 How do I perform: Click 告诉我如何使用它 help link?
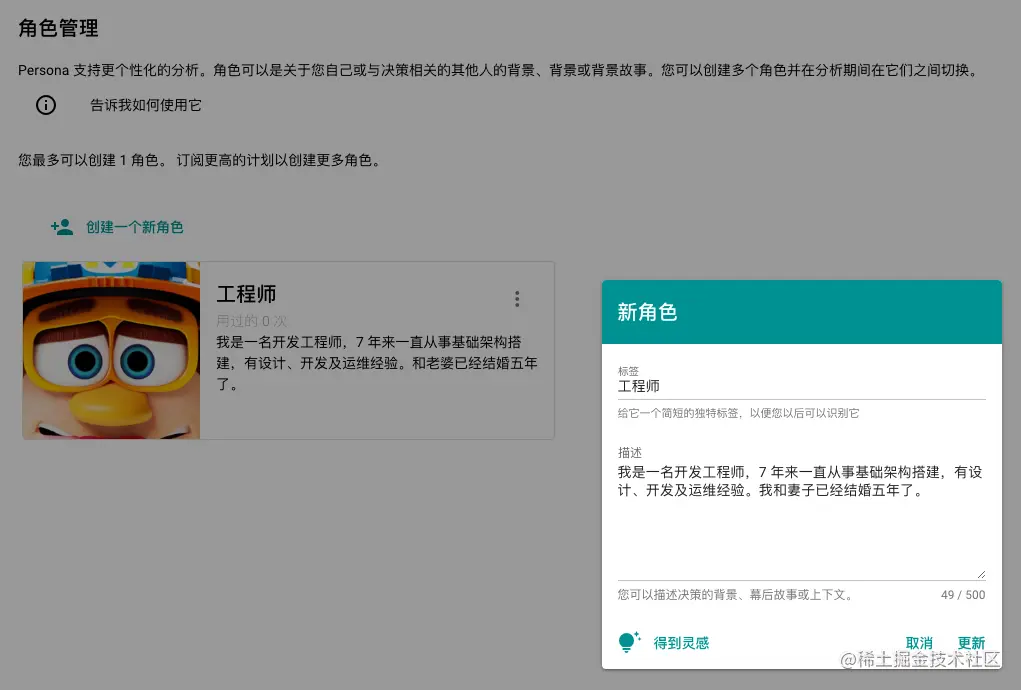pyautogui.click(x=144, y=105)
